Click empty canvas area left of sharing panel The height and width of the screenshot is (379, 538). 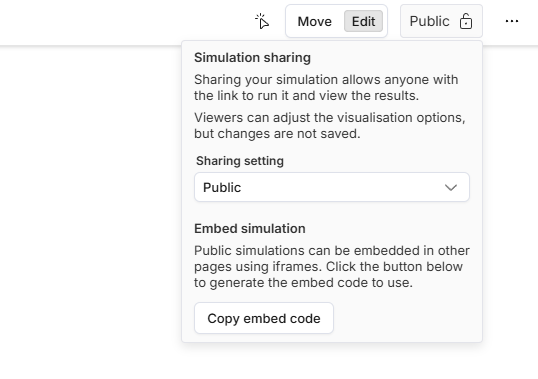pos(89,189)
